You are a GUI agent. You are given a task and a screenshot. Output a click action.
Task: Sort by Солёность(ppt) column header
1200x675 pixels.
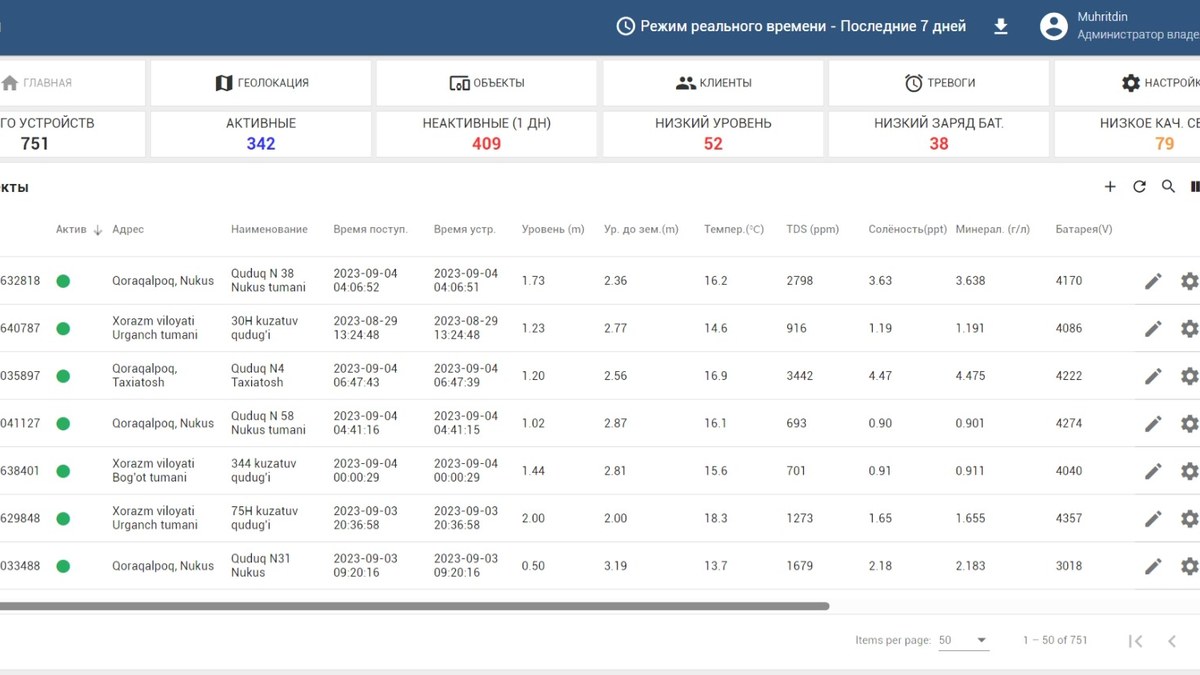(908, 230)
